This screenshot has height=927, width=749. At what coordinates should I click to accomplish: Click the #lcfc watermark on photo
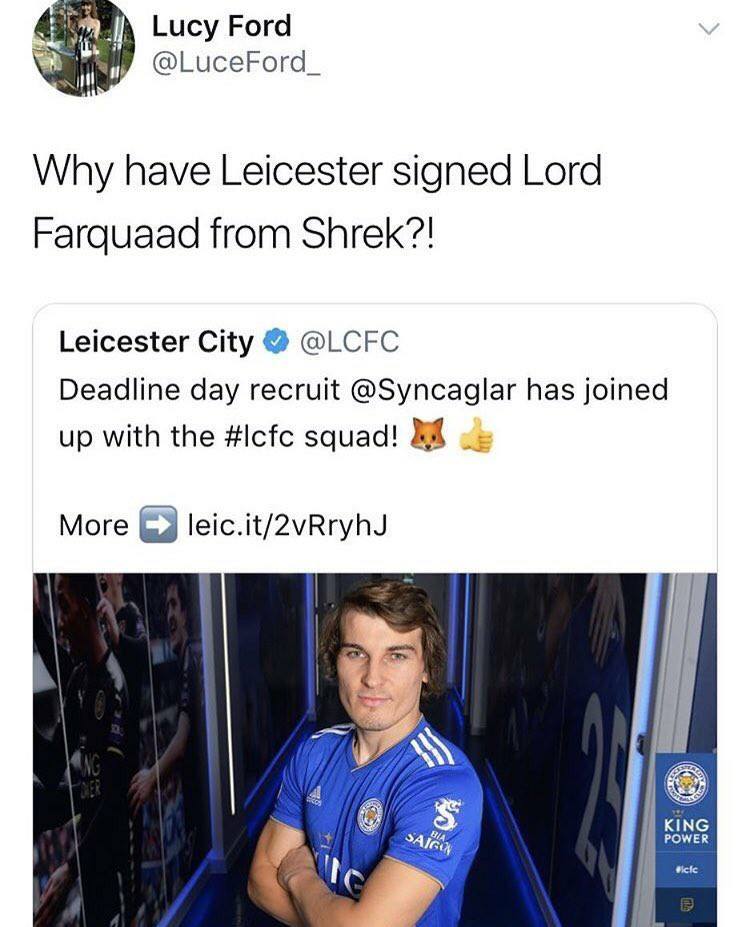686,870
